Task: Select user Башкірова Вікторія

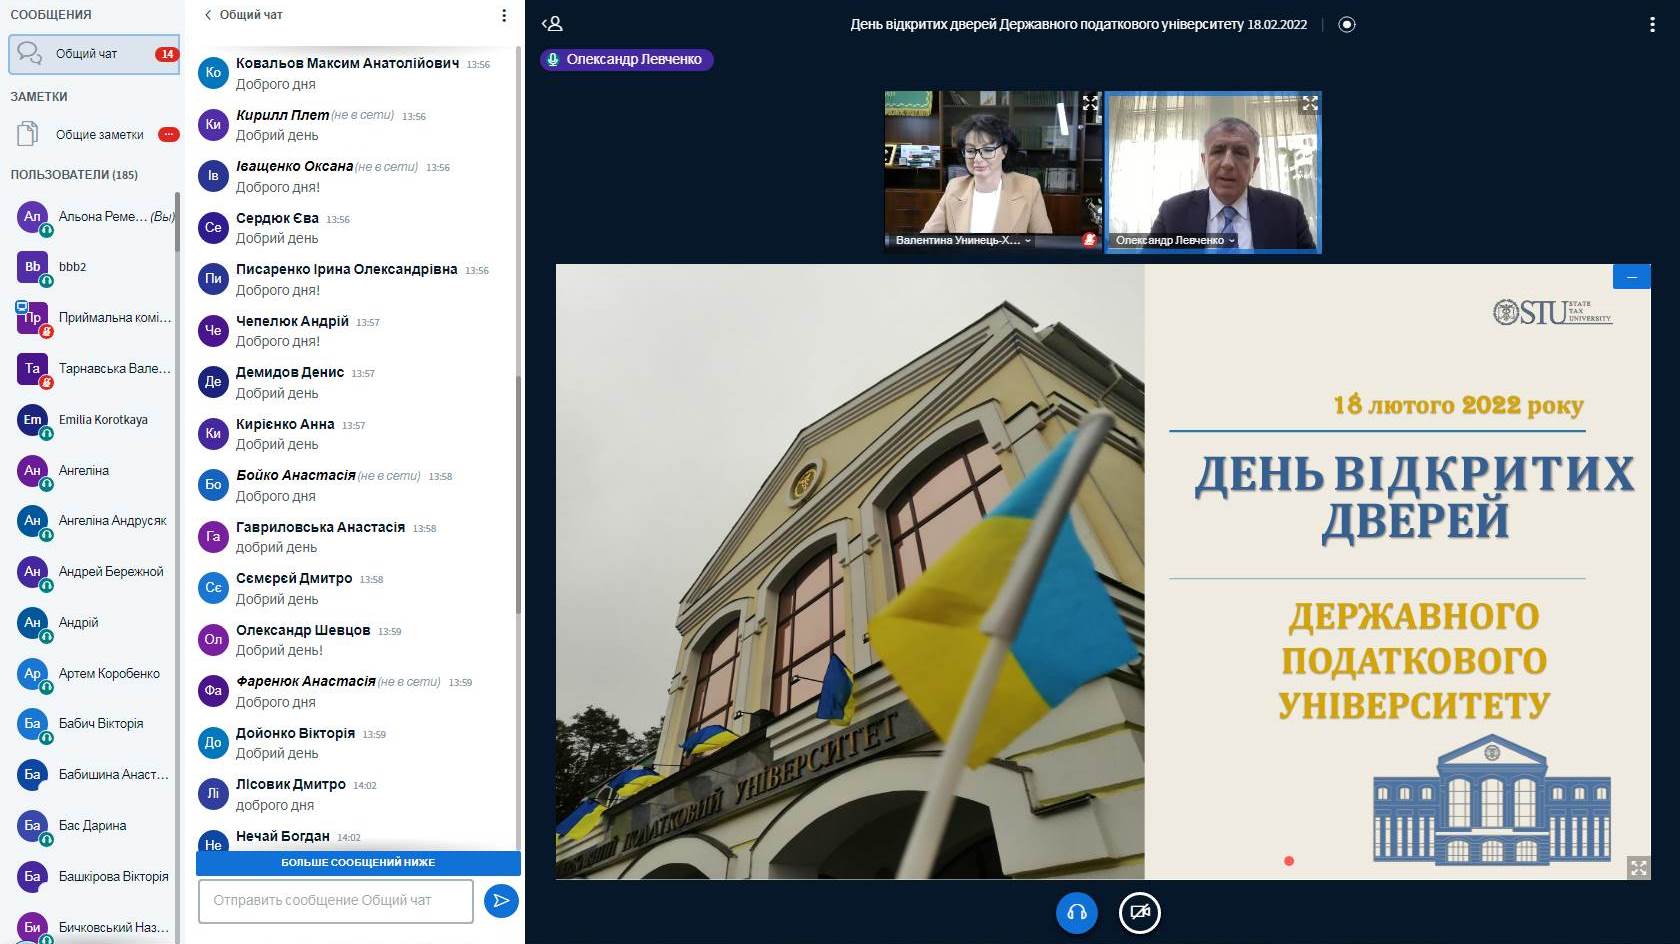Action: pyautogui.click(x=95, y=877)
